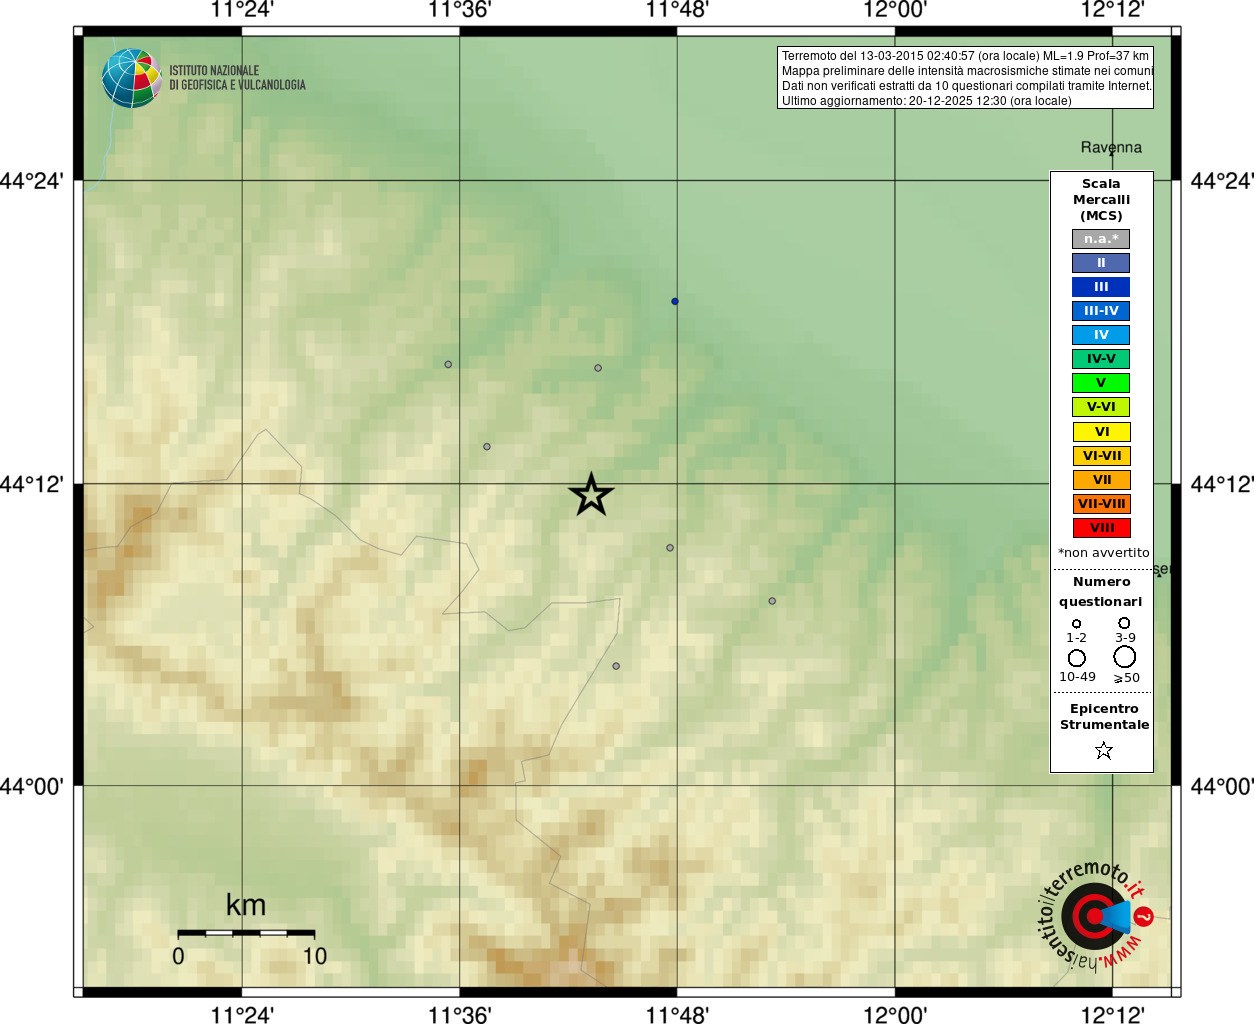Click the star symbol in legend

tap(1104, 750)
